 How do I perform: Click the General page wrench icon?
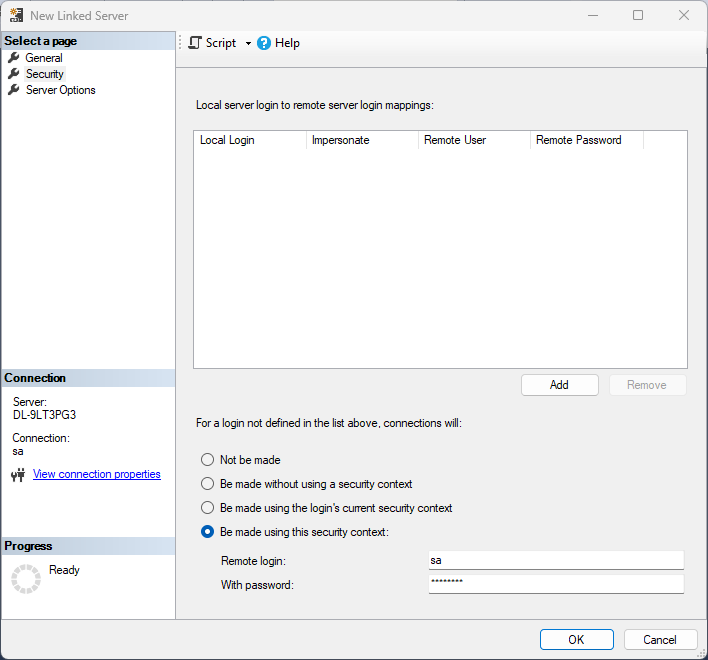pyautogui.click(x=14, y=58)
